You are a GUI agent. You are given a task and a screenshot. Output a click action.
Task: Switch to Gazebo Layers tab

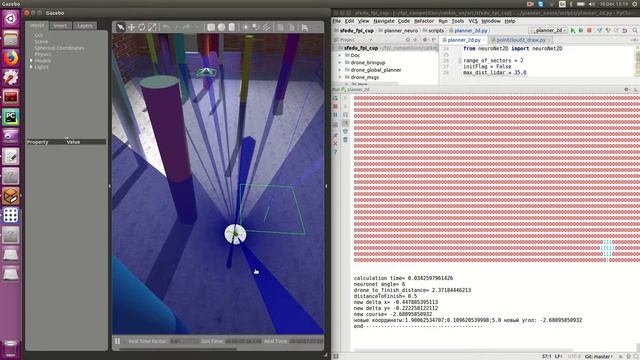click(85, 25)
